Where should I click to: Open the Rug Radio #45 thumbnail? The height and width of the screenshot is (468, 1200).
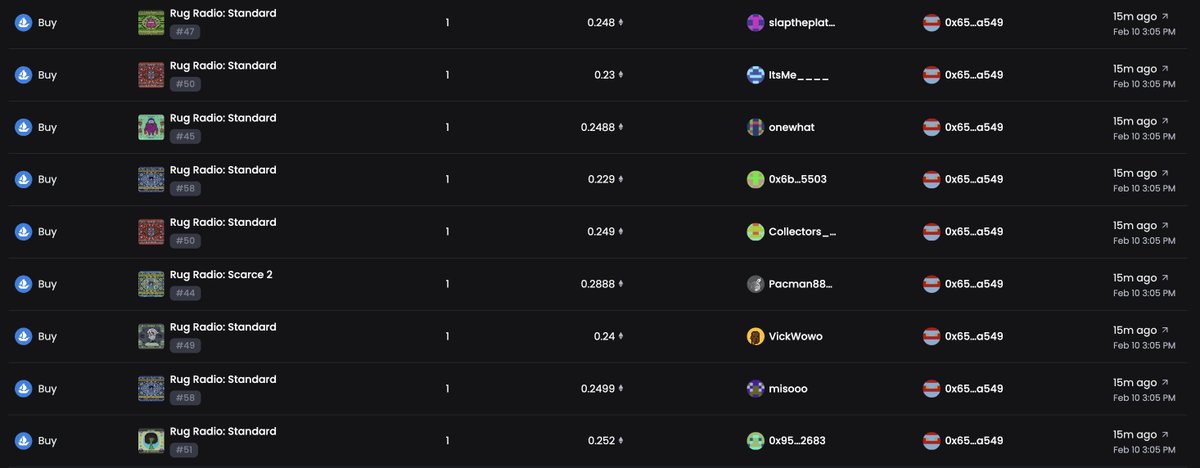(151, 127)
